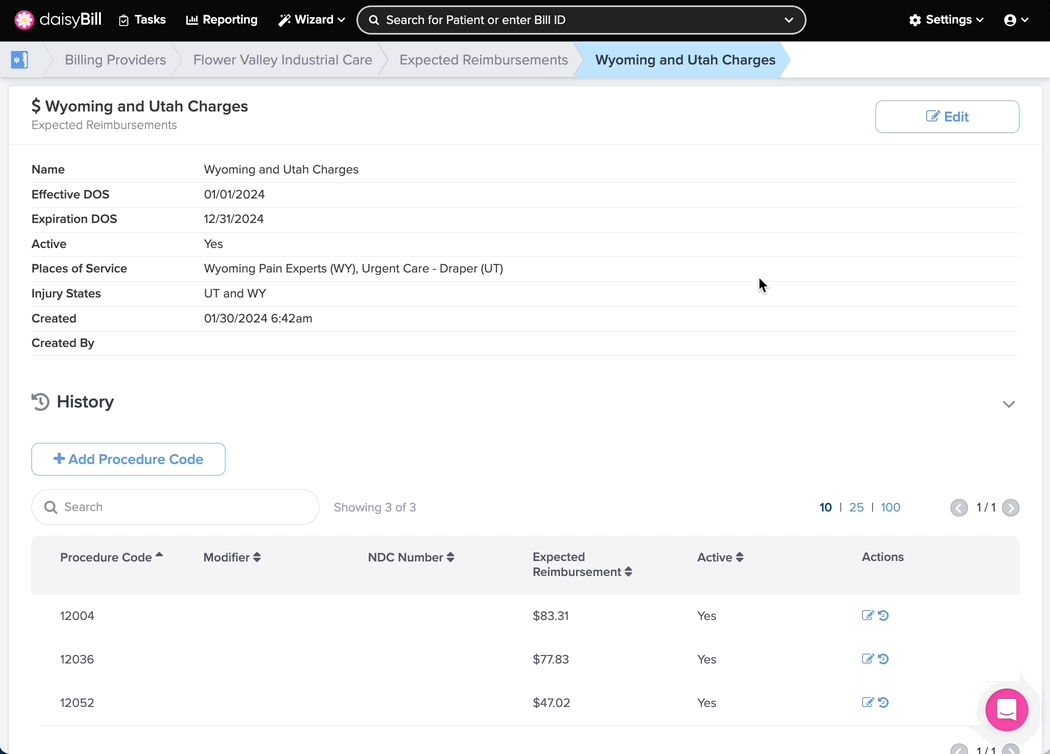Open history icon for procedure 12036
1050x754 pixels.
click(x=883, y=659)
